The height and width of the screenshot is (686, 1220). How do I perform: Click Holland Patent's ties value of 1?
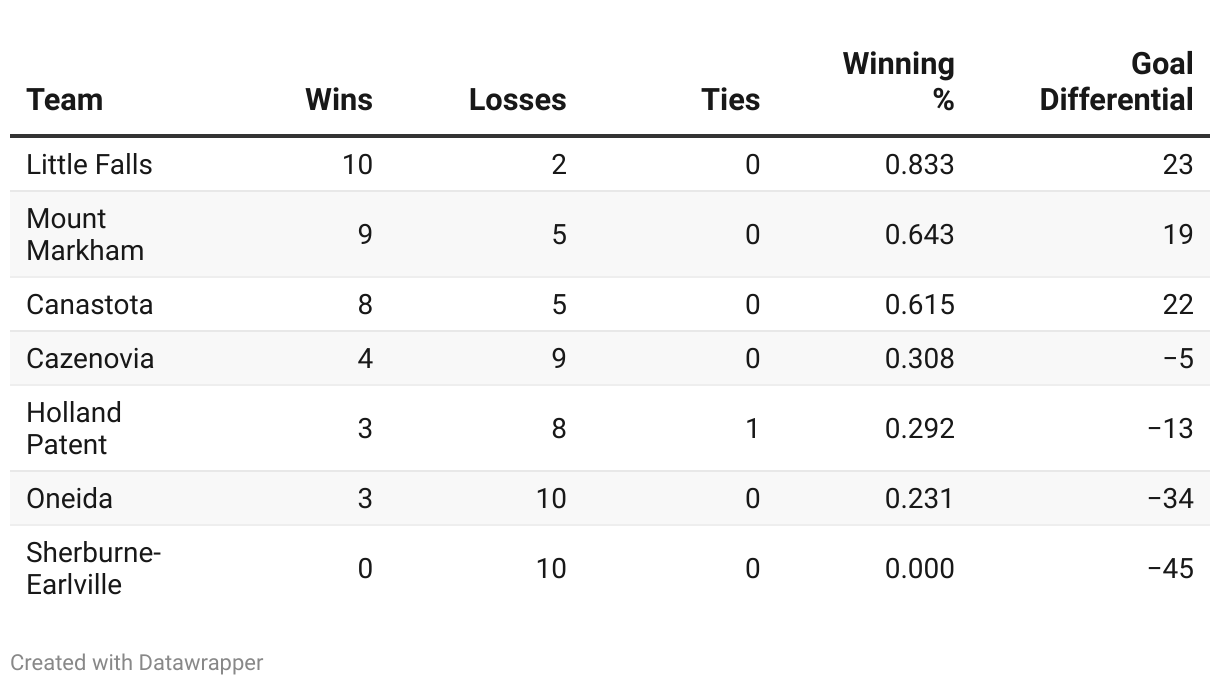pyautogui.click(x=752, y=428)
